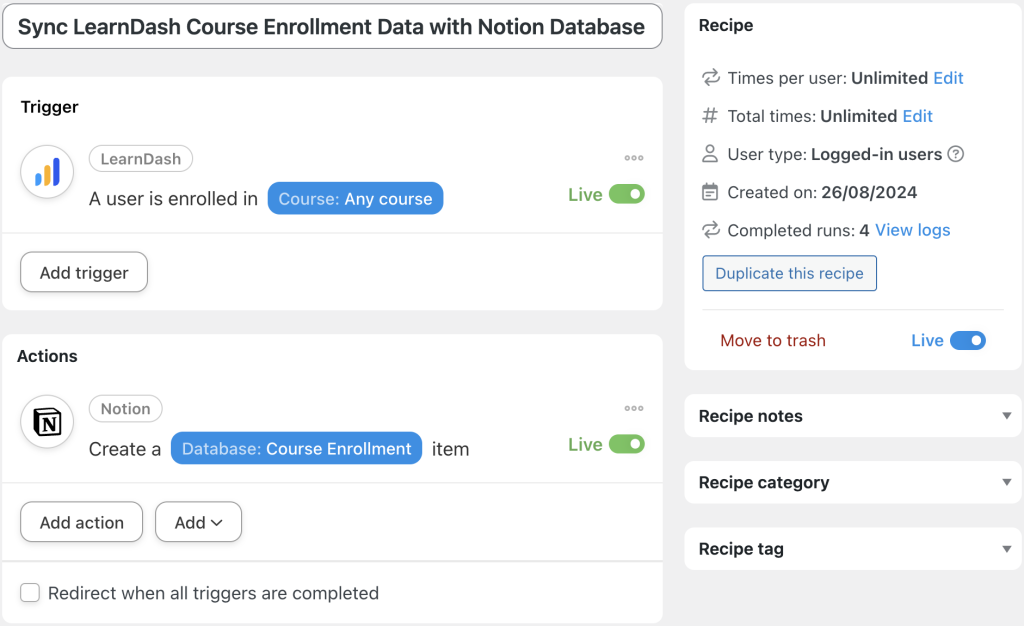Click the user icon beside User type
Viewport: 1024px width, 626px height.
[711, 155]
